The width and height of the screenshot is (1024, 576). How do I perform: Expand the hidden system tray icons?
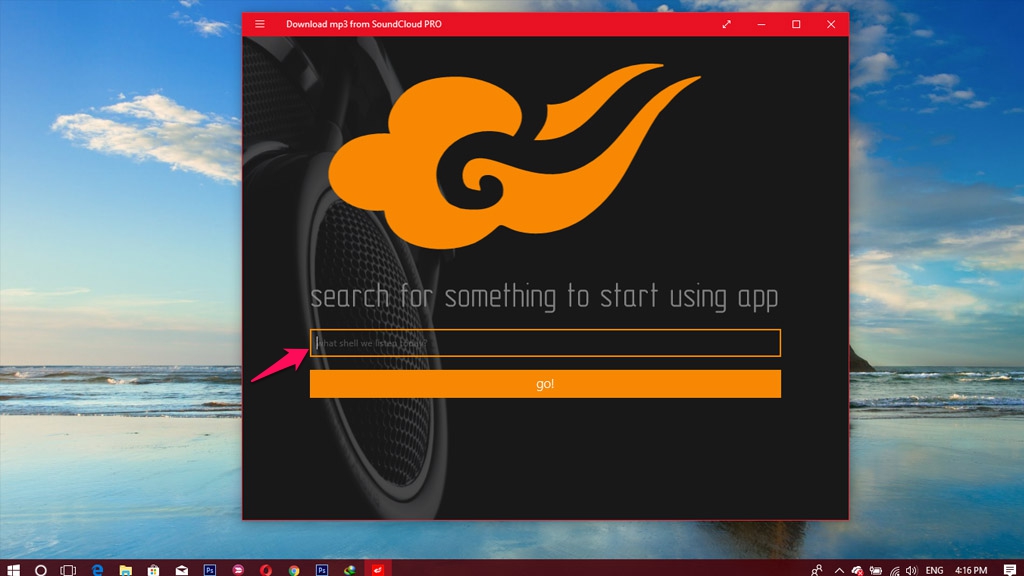(x=839, y=570)
